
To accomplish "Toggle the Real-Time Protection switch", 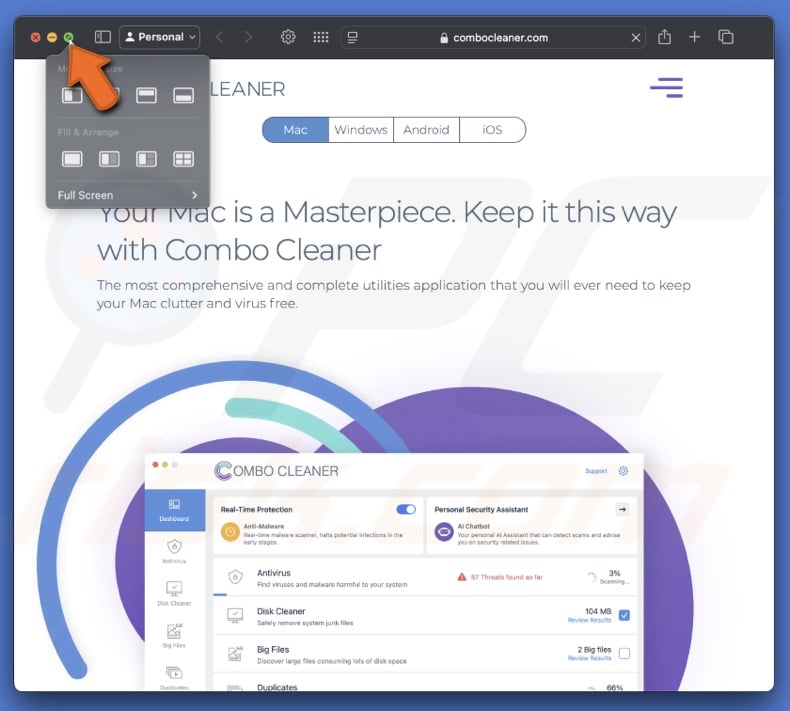I will (x=406, y=509).
